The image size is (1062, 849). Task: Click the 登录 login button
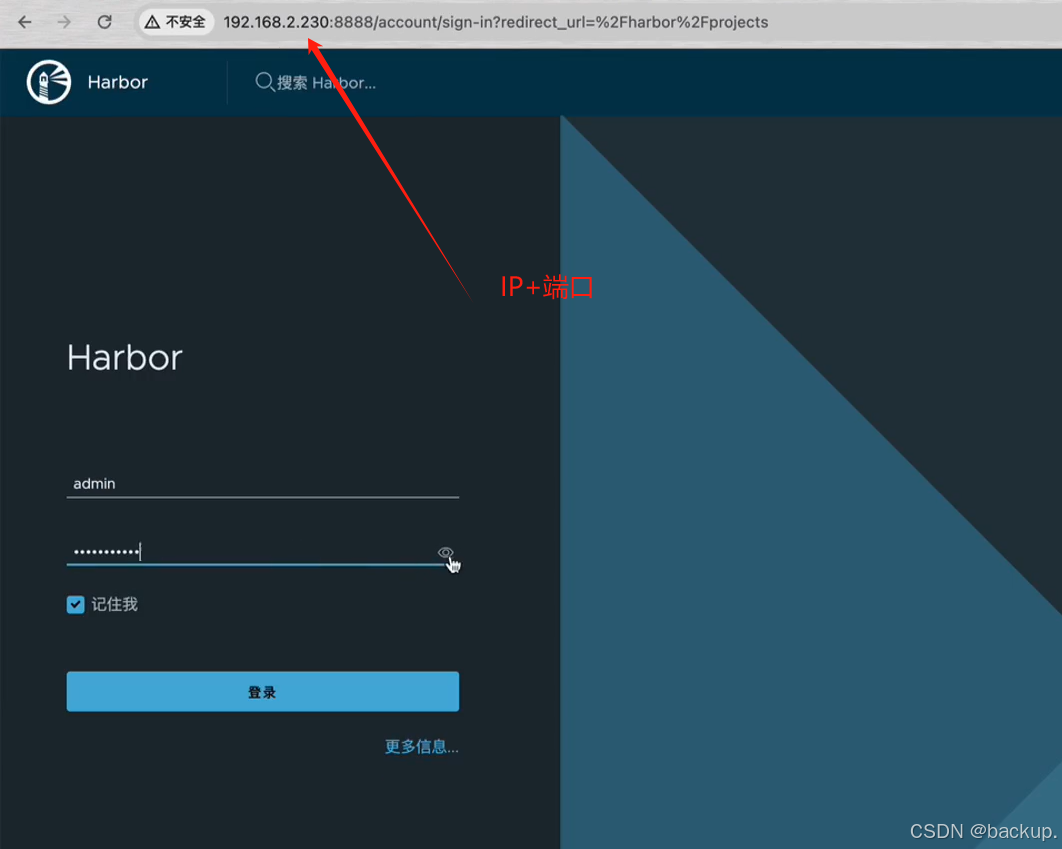(263, 691)
